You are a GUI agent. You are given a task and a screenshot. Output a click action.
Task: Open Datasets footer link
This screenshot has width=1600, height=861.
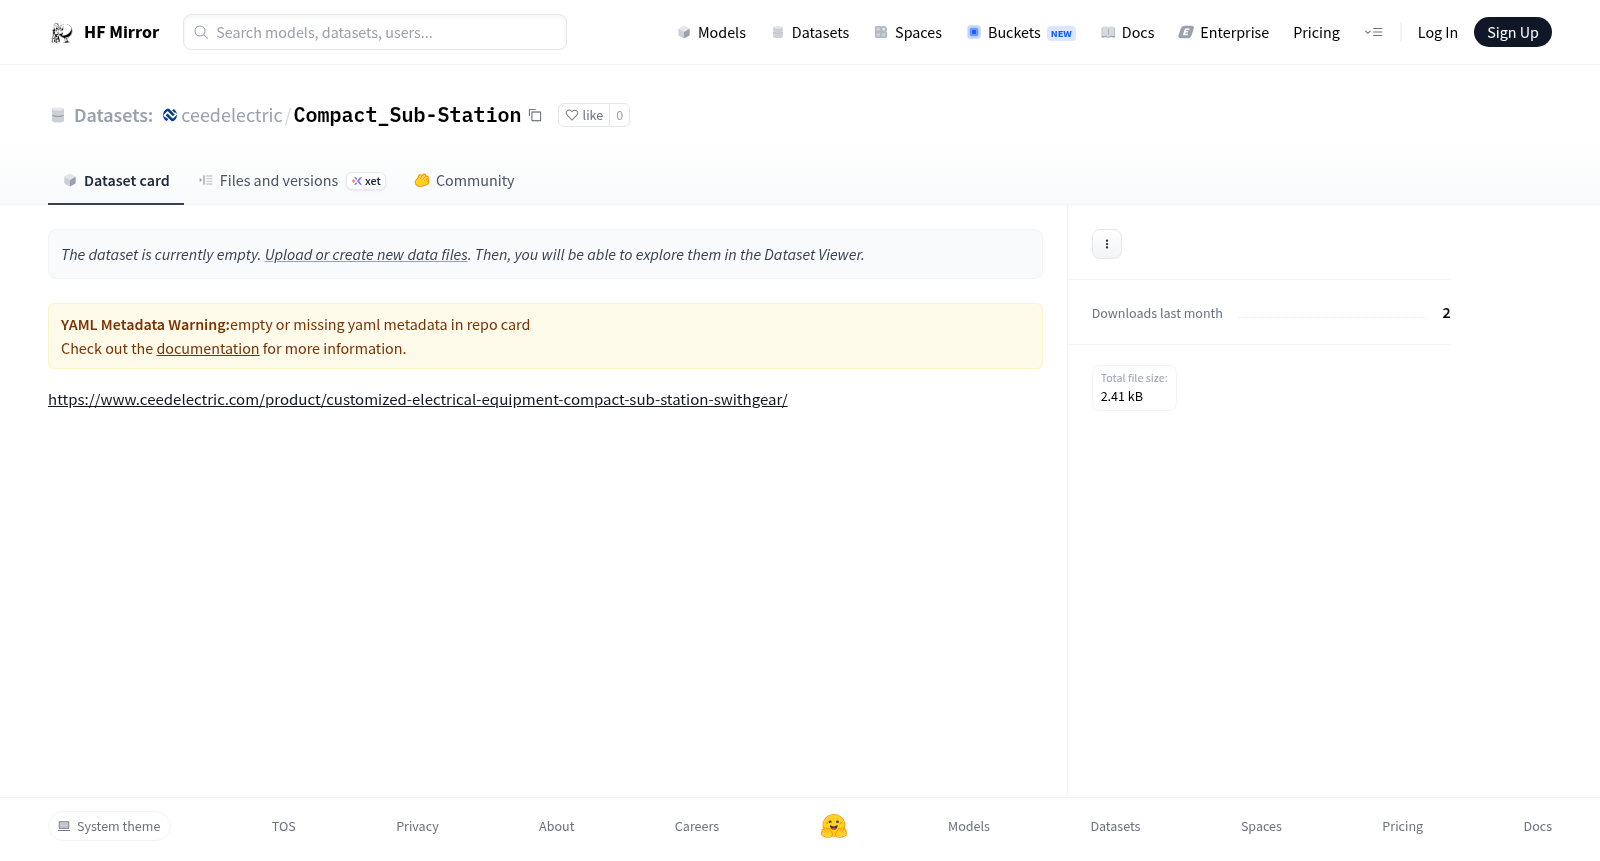(1115, 827)
